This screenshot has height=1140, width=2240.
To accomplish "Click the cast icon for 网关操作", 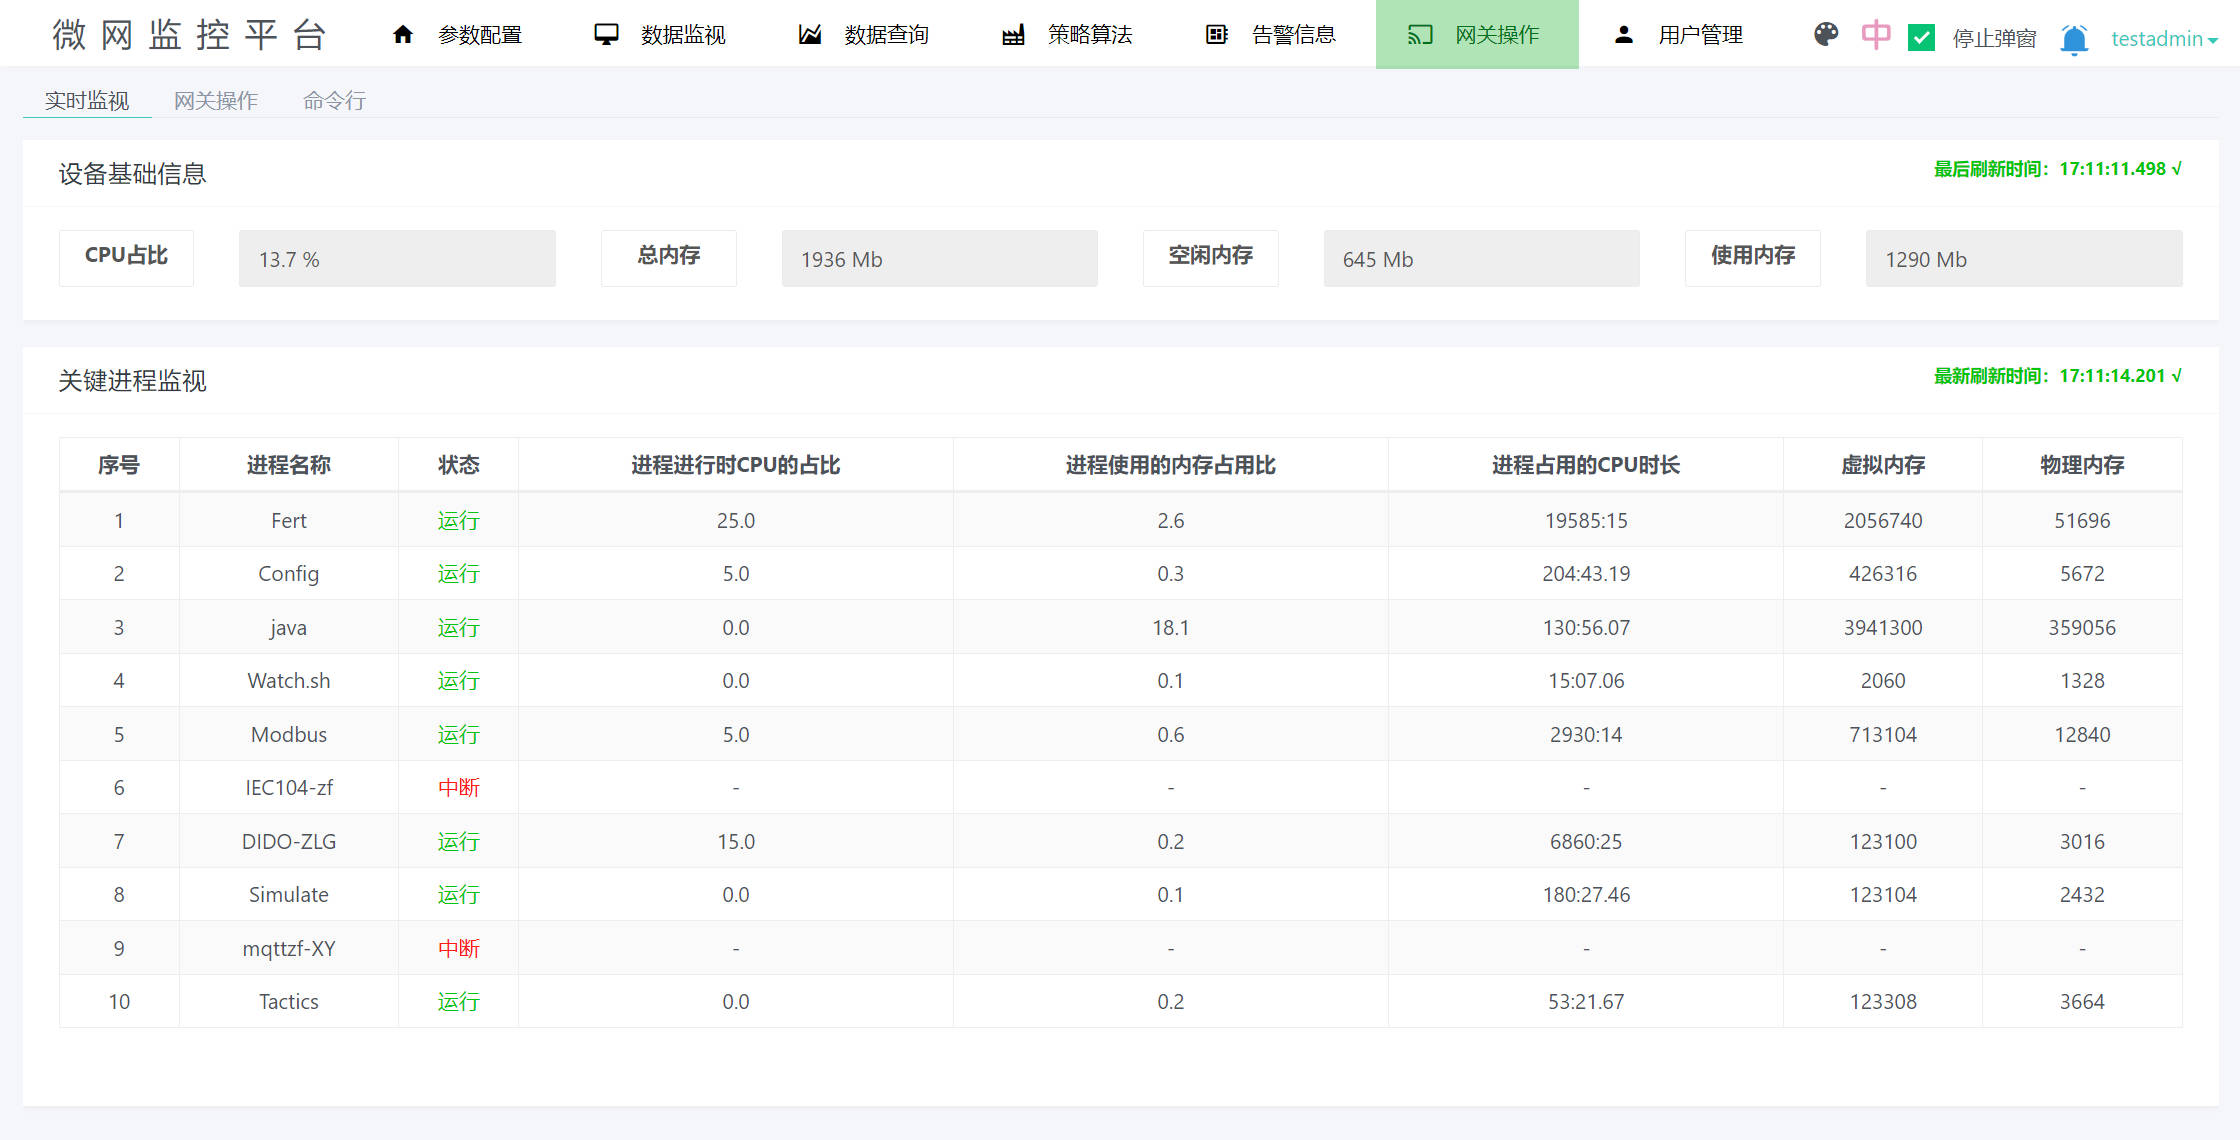I will [x=1420, y=35].
